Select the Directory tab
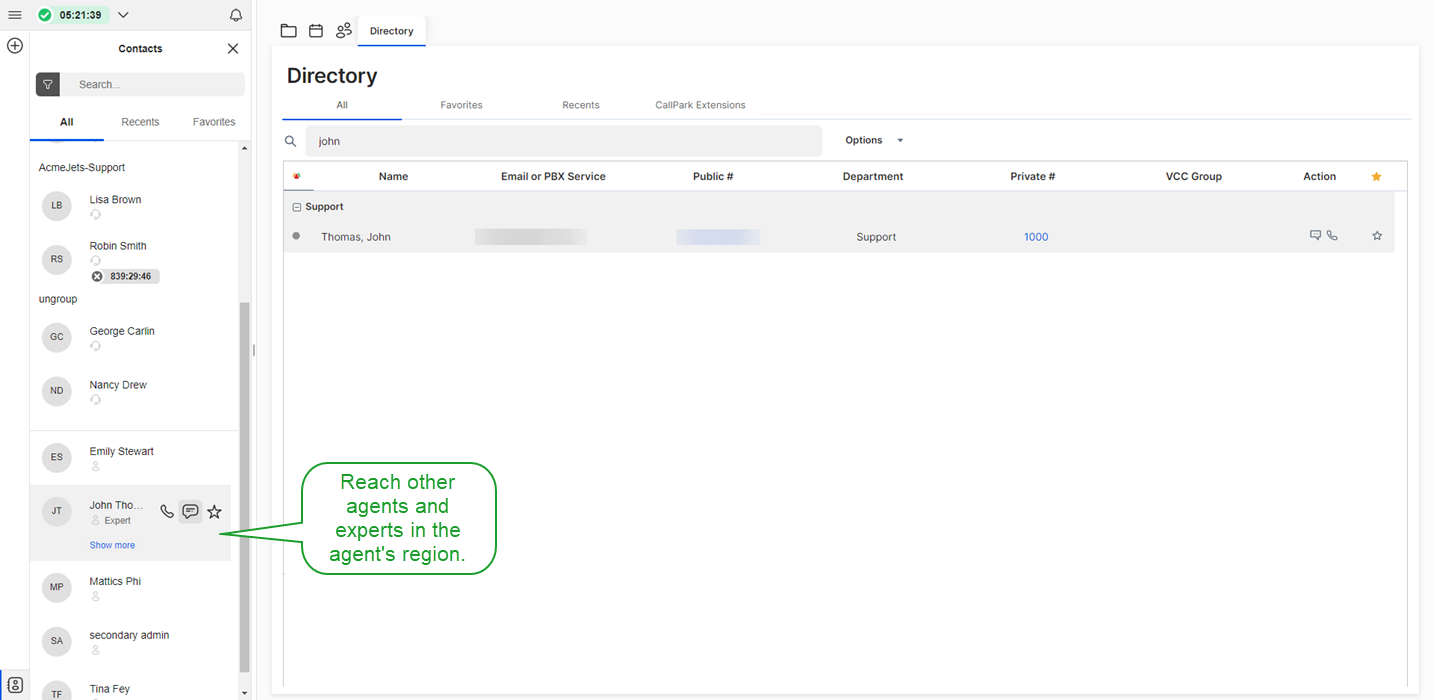Screen dimensions: 1434x700 click(392, 31)
